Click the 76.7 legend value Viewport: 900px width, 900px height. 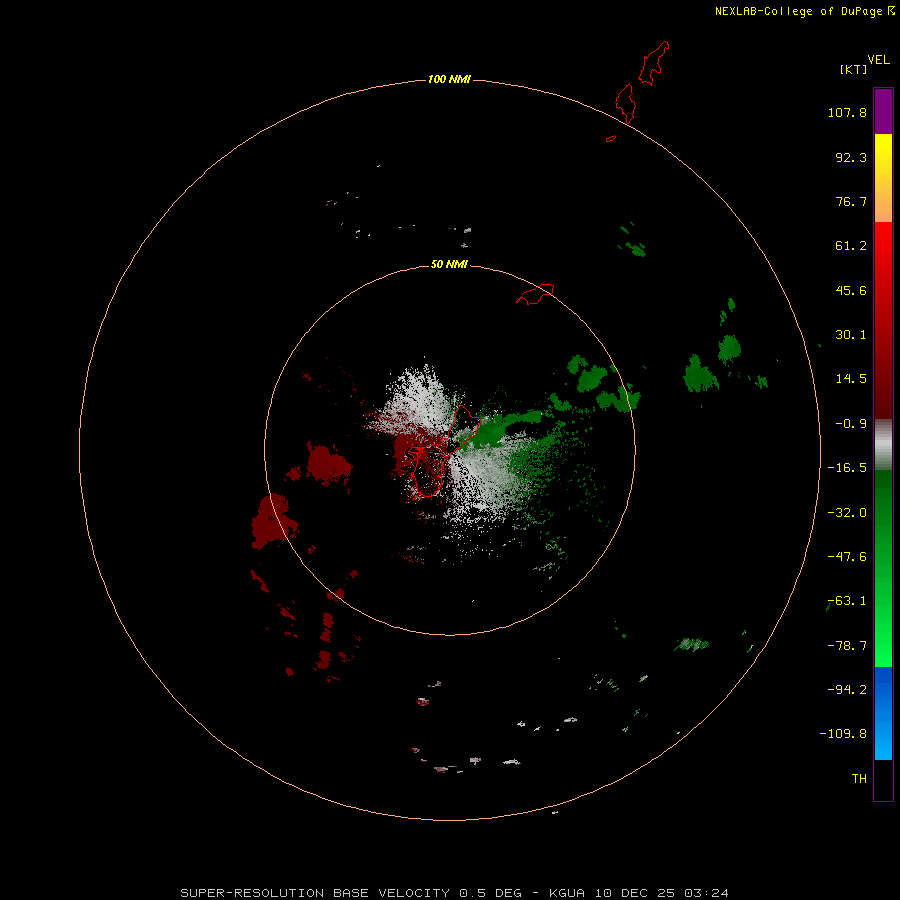point(851,201)
